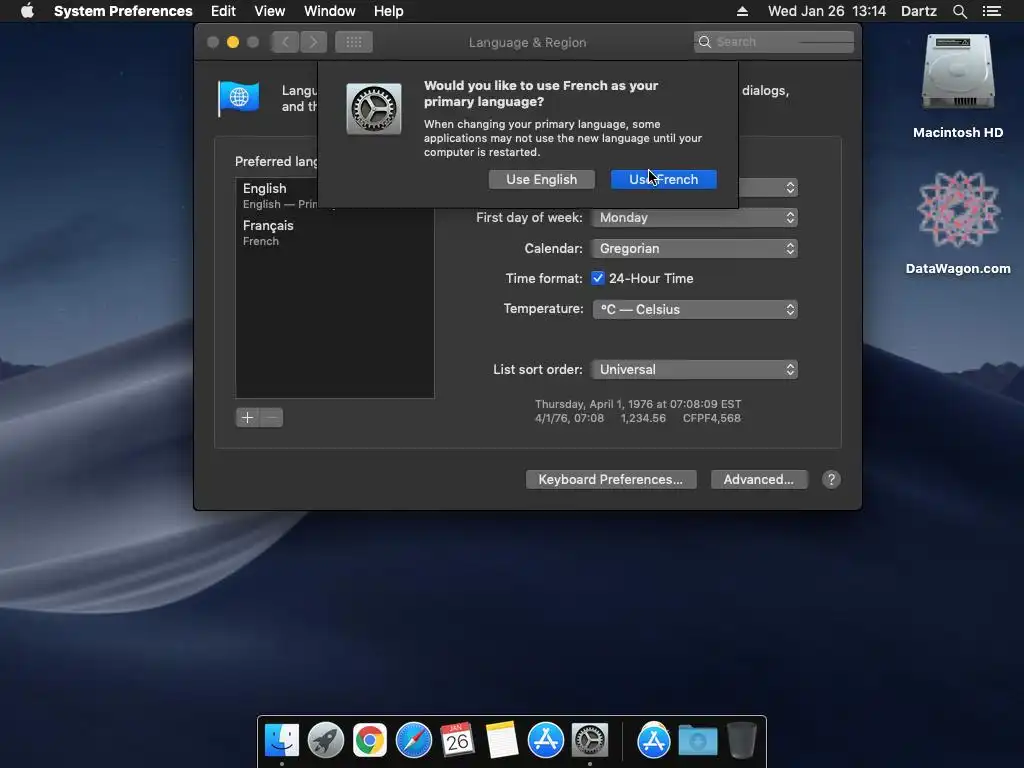The height and width of the screenshot is (768, 1024).
Task: Add a language with the plus button
Action: pyautogui.click(x=248, y=417)
